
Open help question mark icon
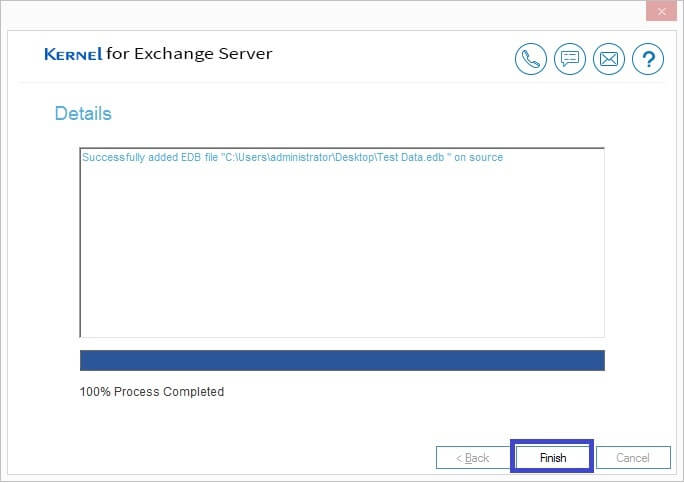[648, 59]
